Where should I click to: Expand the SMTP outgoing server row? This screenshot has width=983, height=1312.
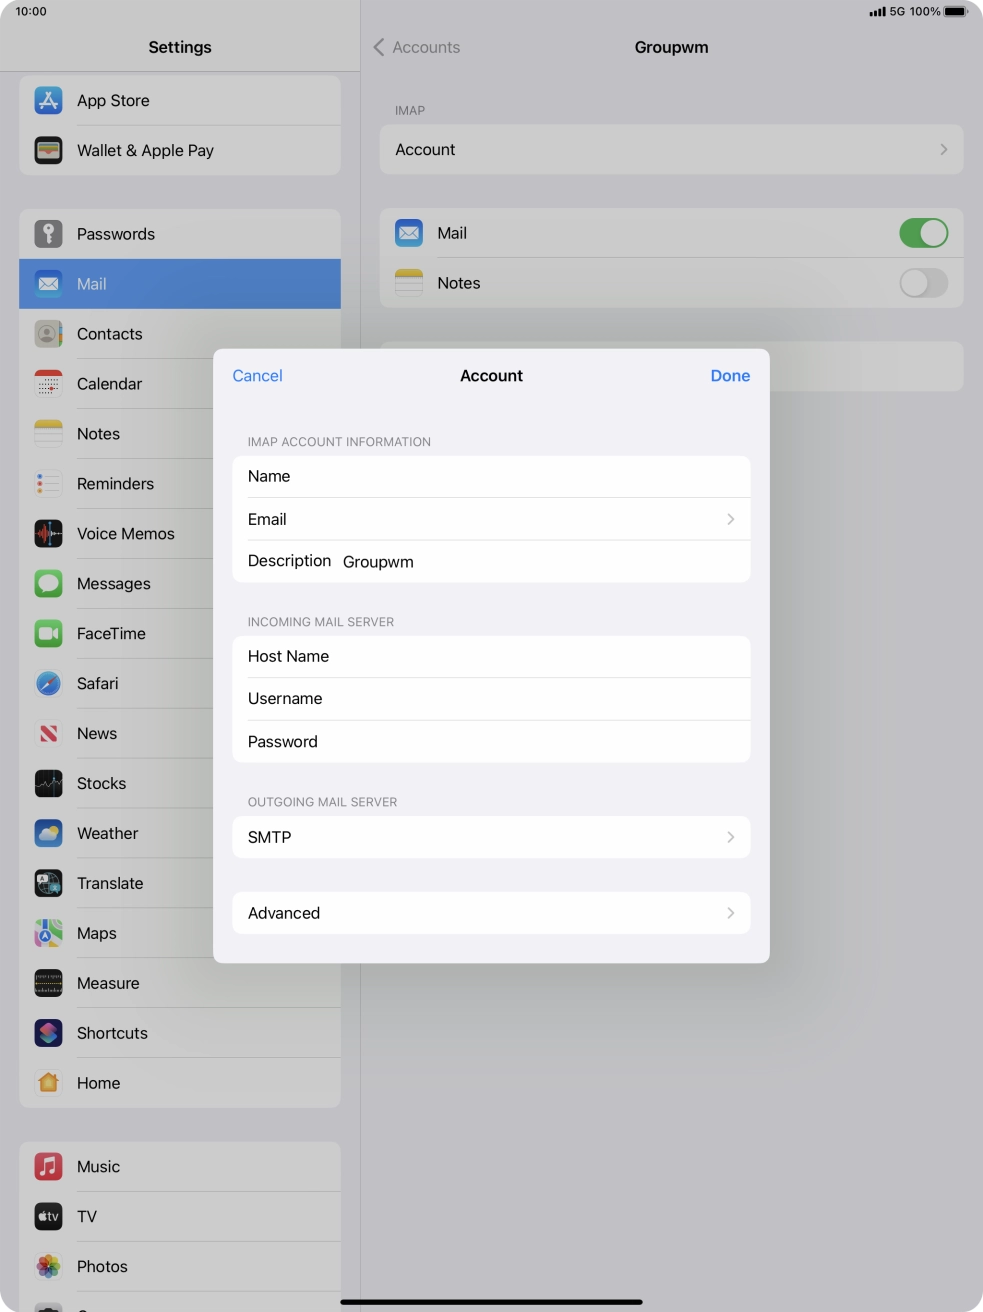click(490, 837)
